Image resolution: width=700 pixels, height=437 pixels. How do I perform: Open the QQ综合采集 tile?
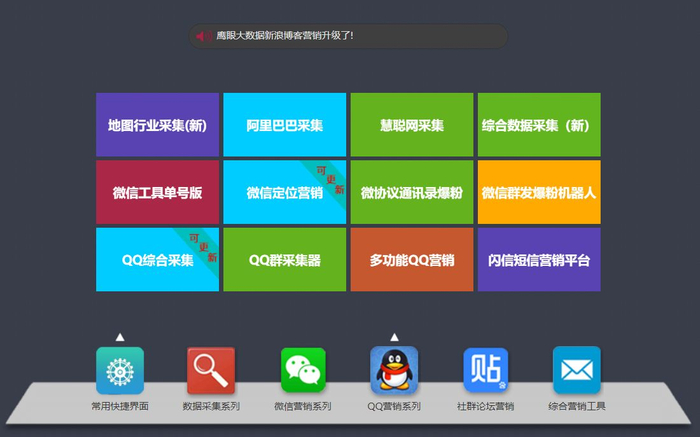158,259
